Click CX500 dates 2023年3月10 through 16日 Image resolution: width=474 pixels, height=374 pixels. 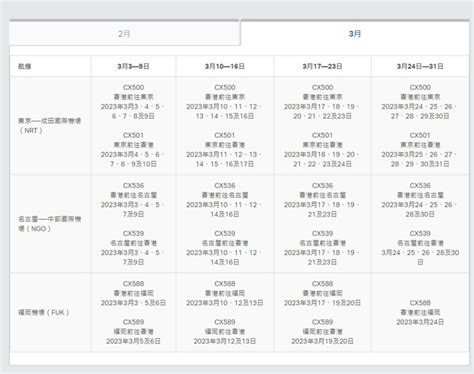coord(224,111)
